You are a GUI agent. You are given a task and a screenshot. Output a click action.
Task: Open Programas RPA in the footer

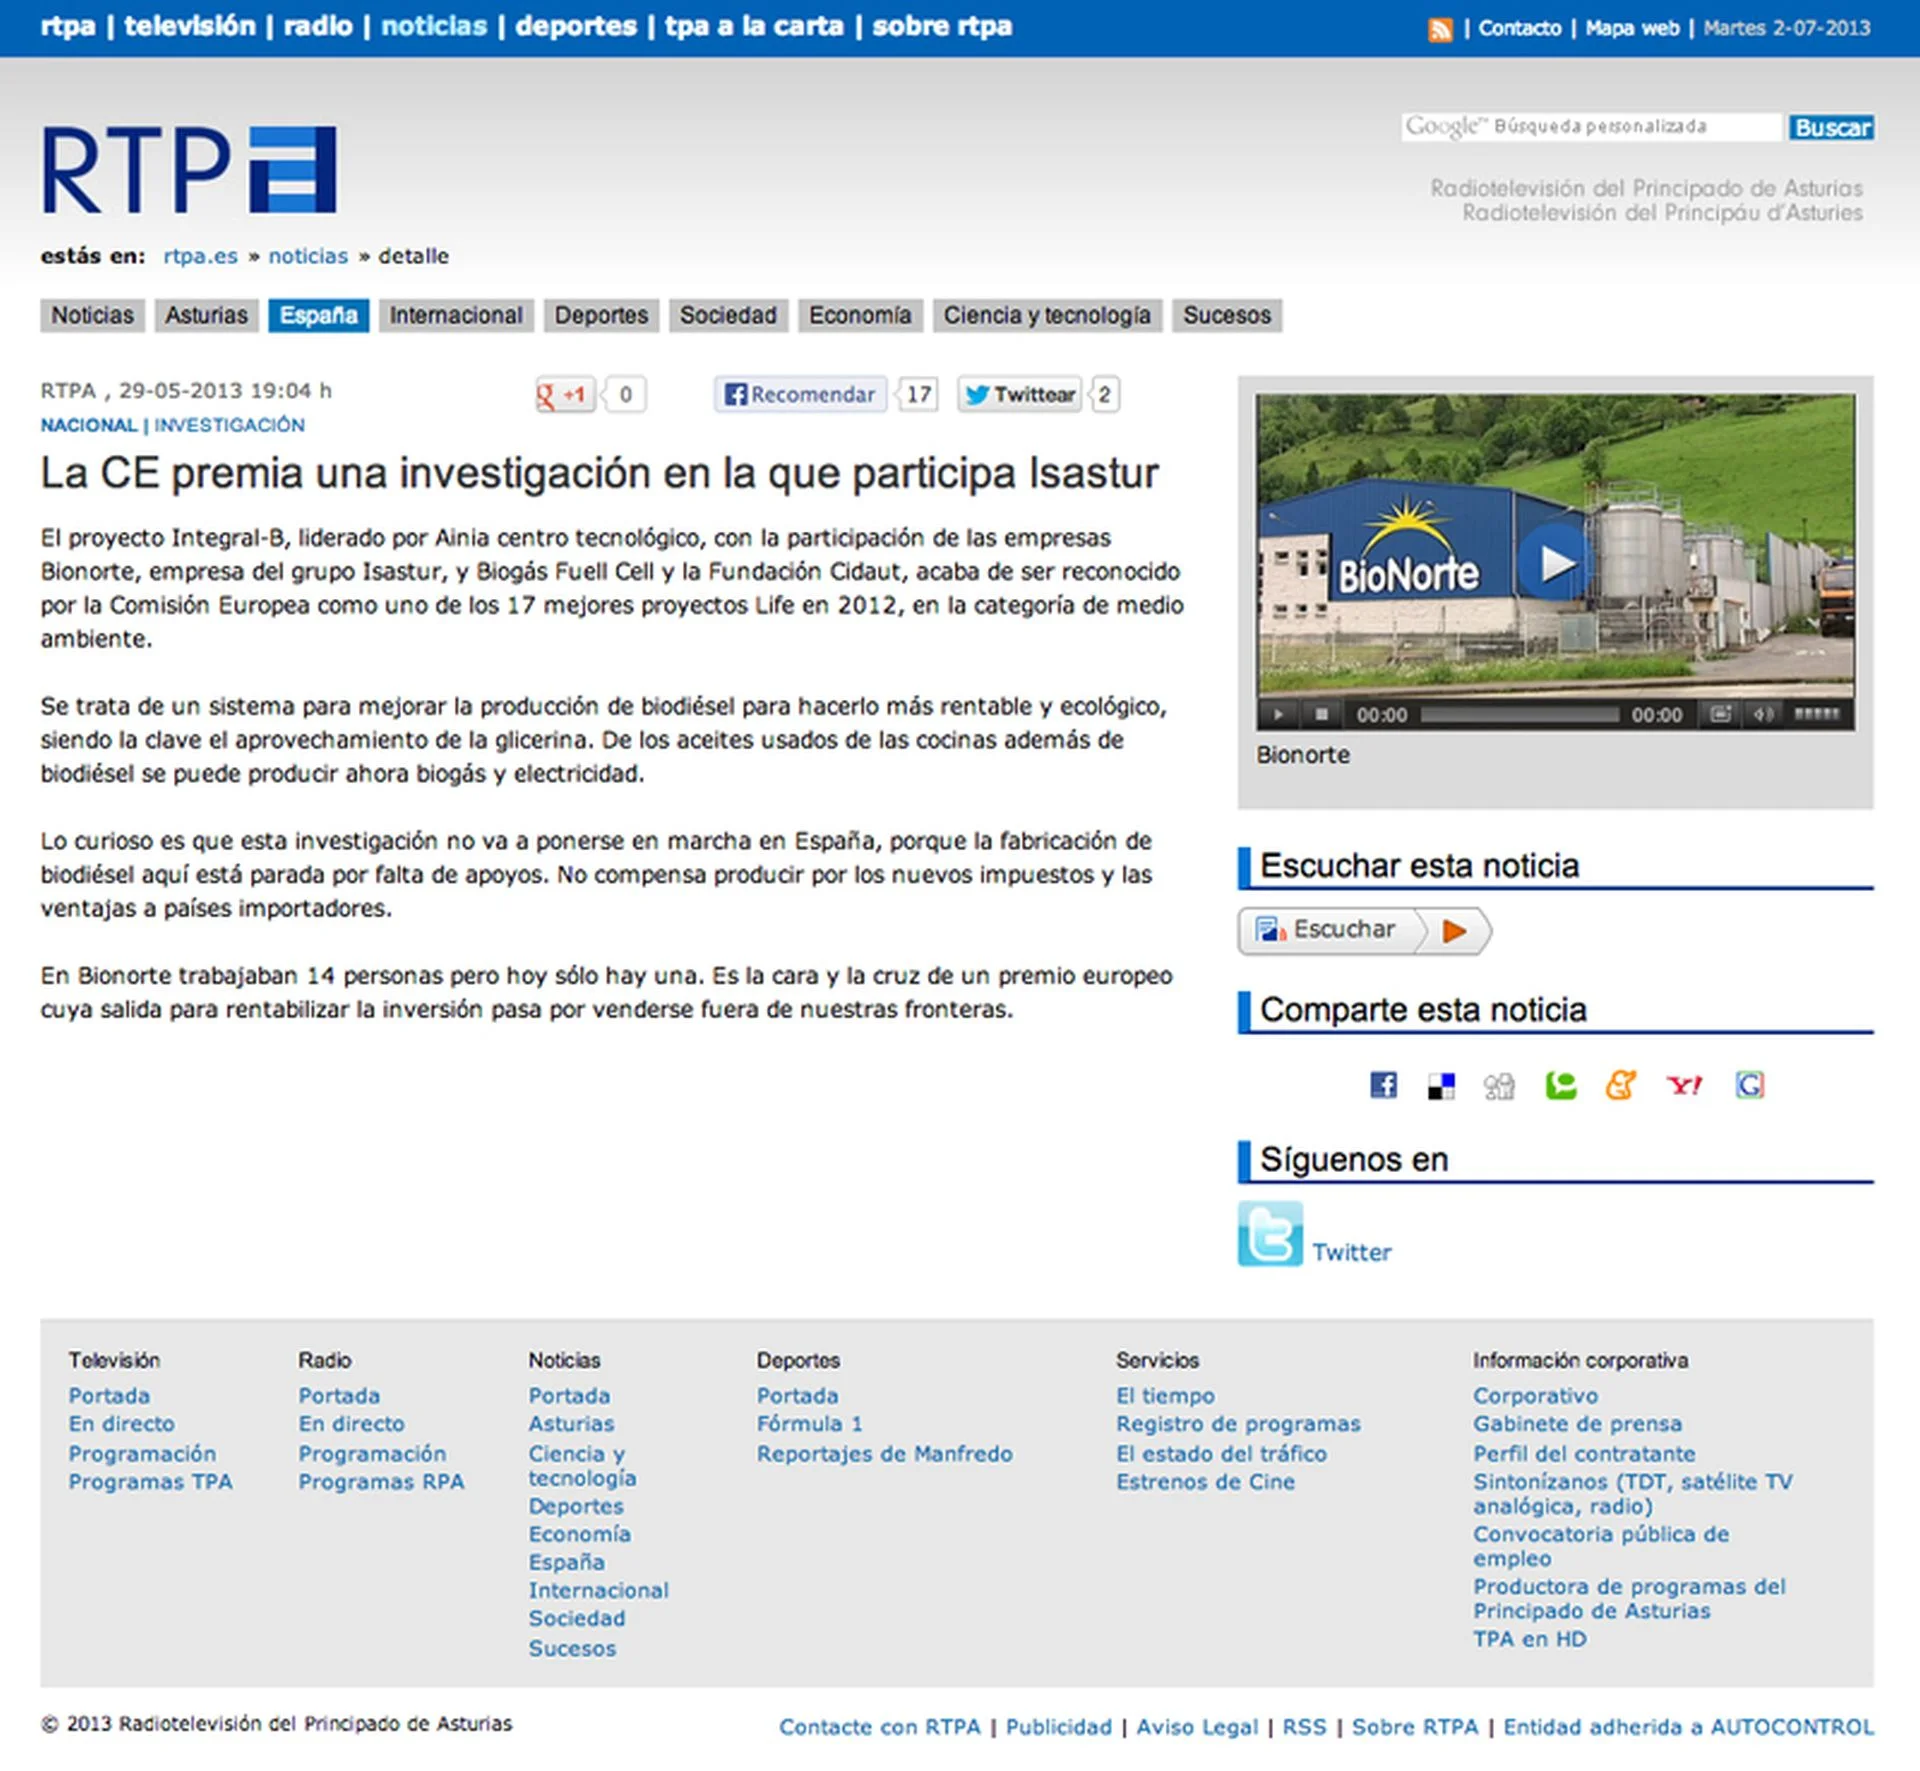coord(381,1481)
